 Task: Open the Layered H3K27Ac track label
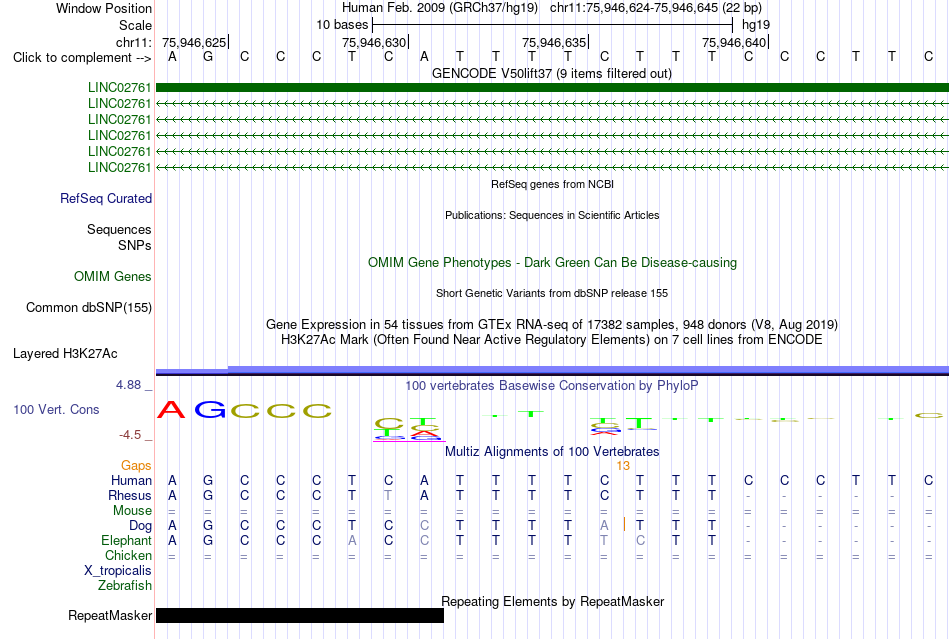point(65,354)
